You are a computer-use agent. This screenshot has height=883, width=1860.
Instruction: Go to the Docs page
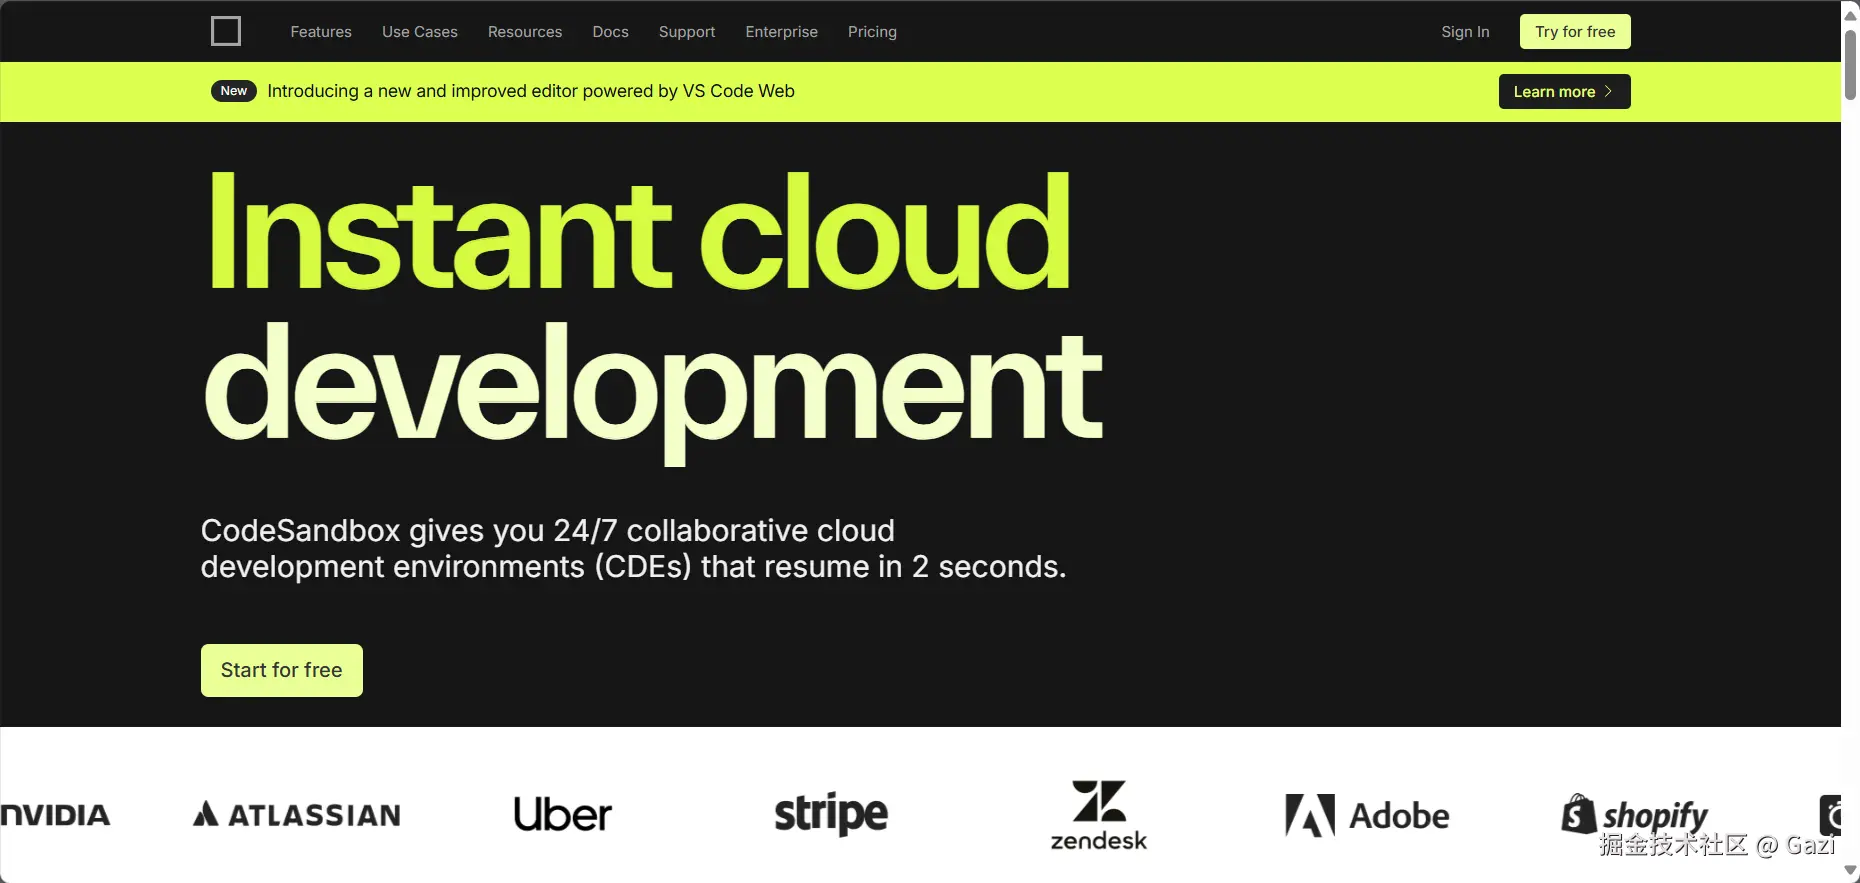pos(610,32)
